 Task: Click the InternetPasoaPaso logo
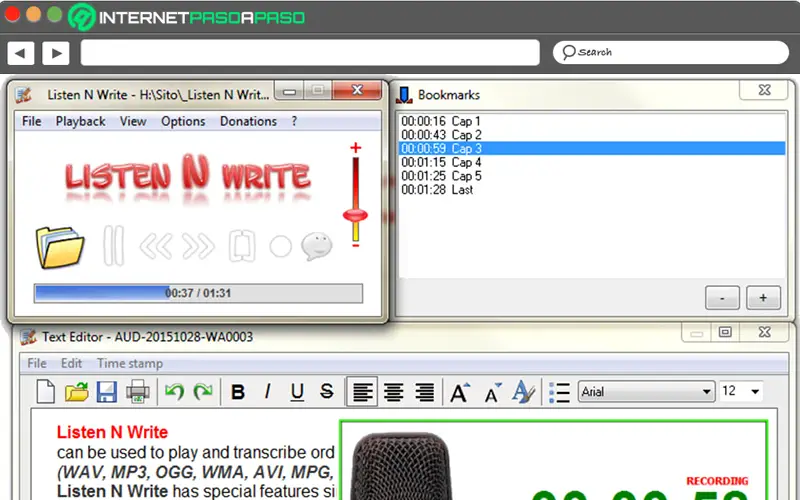(187, 17)
